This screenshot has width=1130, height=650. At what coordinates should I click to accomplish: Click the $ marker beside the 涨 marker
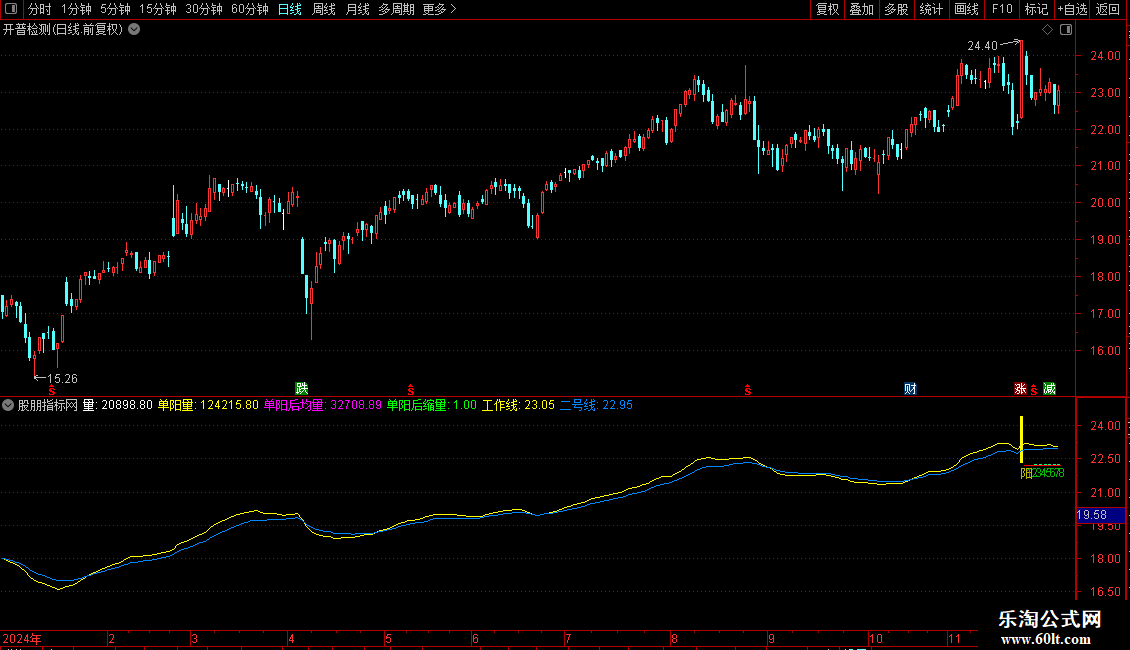click(x=1034, y=390)
